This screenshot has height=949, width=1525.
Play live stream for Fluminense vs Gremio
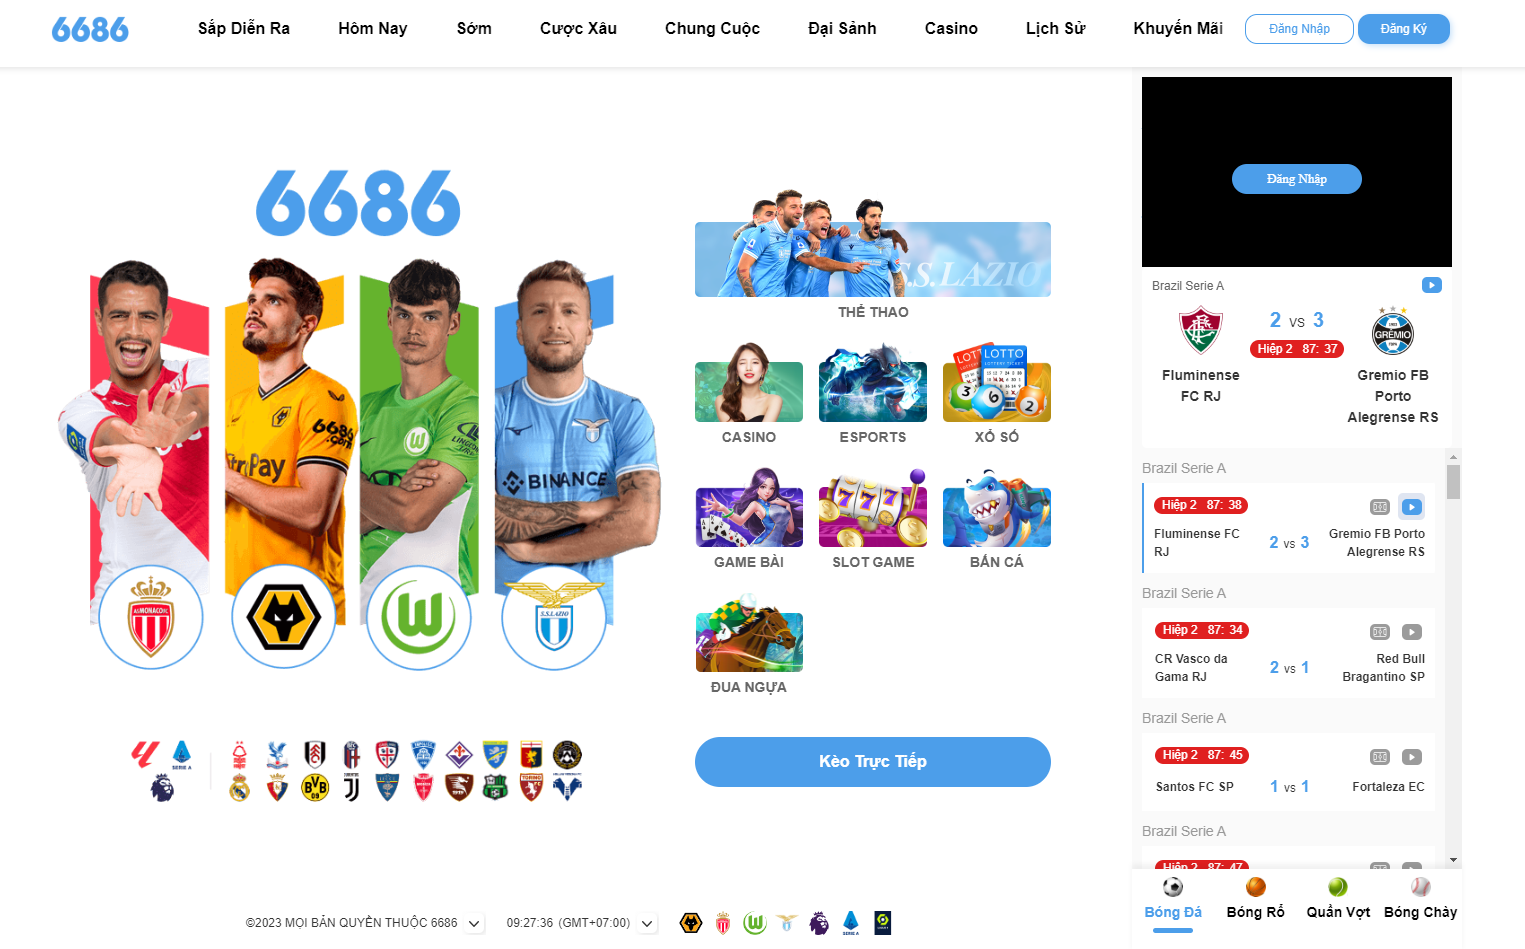click(1411, 507)
